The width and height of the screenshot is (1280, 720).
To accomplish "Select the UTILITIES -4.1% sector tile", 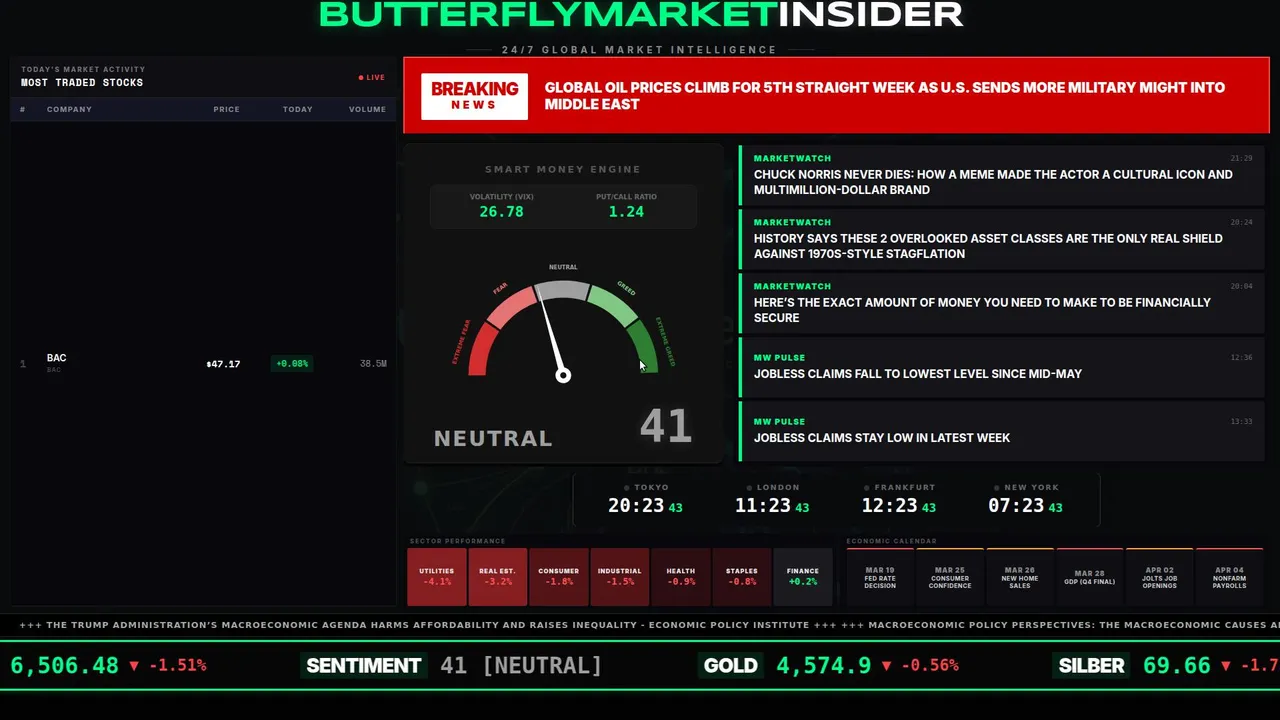I will [437, 576].
